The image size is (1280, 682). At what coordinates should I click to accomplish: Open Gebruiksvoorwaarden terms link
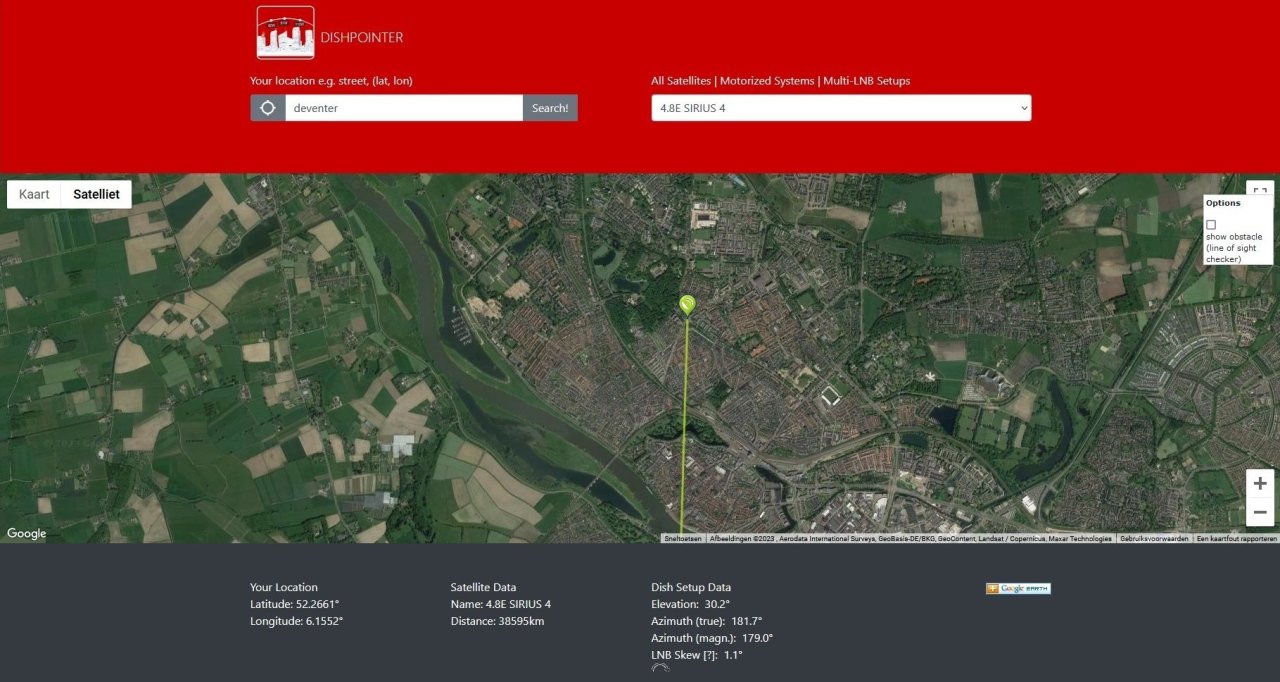tap(1154, 538)
